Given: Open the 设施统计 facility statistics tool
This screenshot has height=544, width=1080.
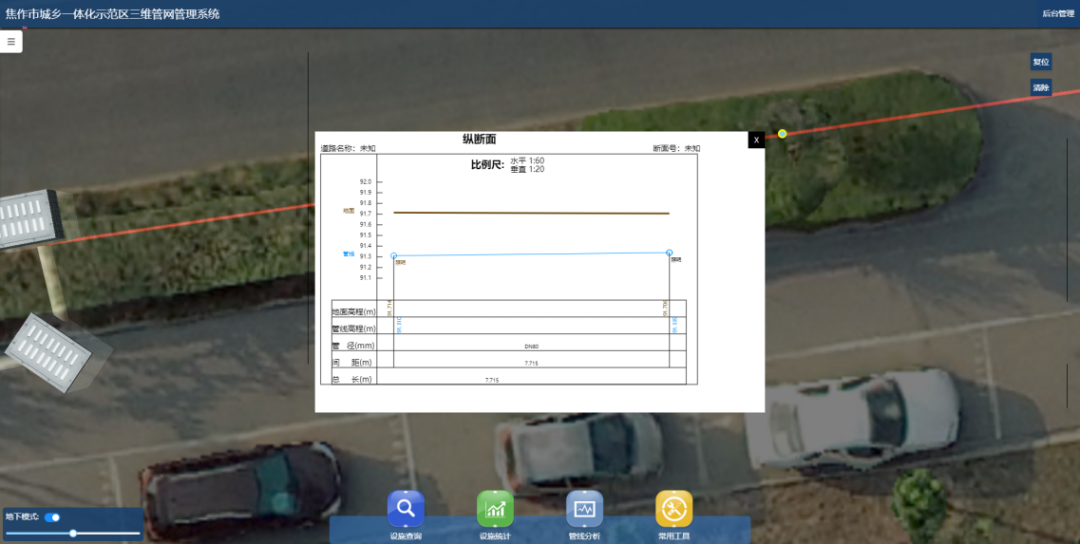Looking at the screenshot, I should click(x=495, y=509).
